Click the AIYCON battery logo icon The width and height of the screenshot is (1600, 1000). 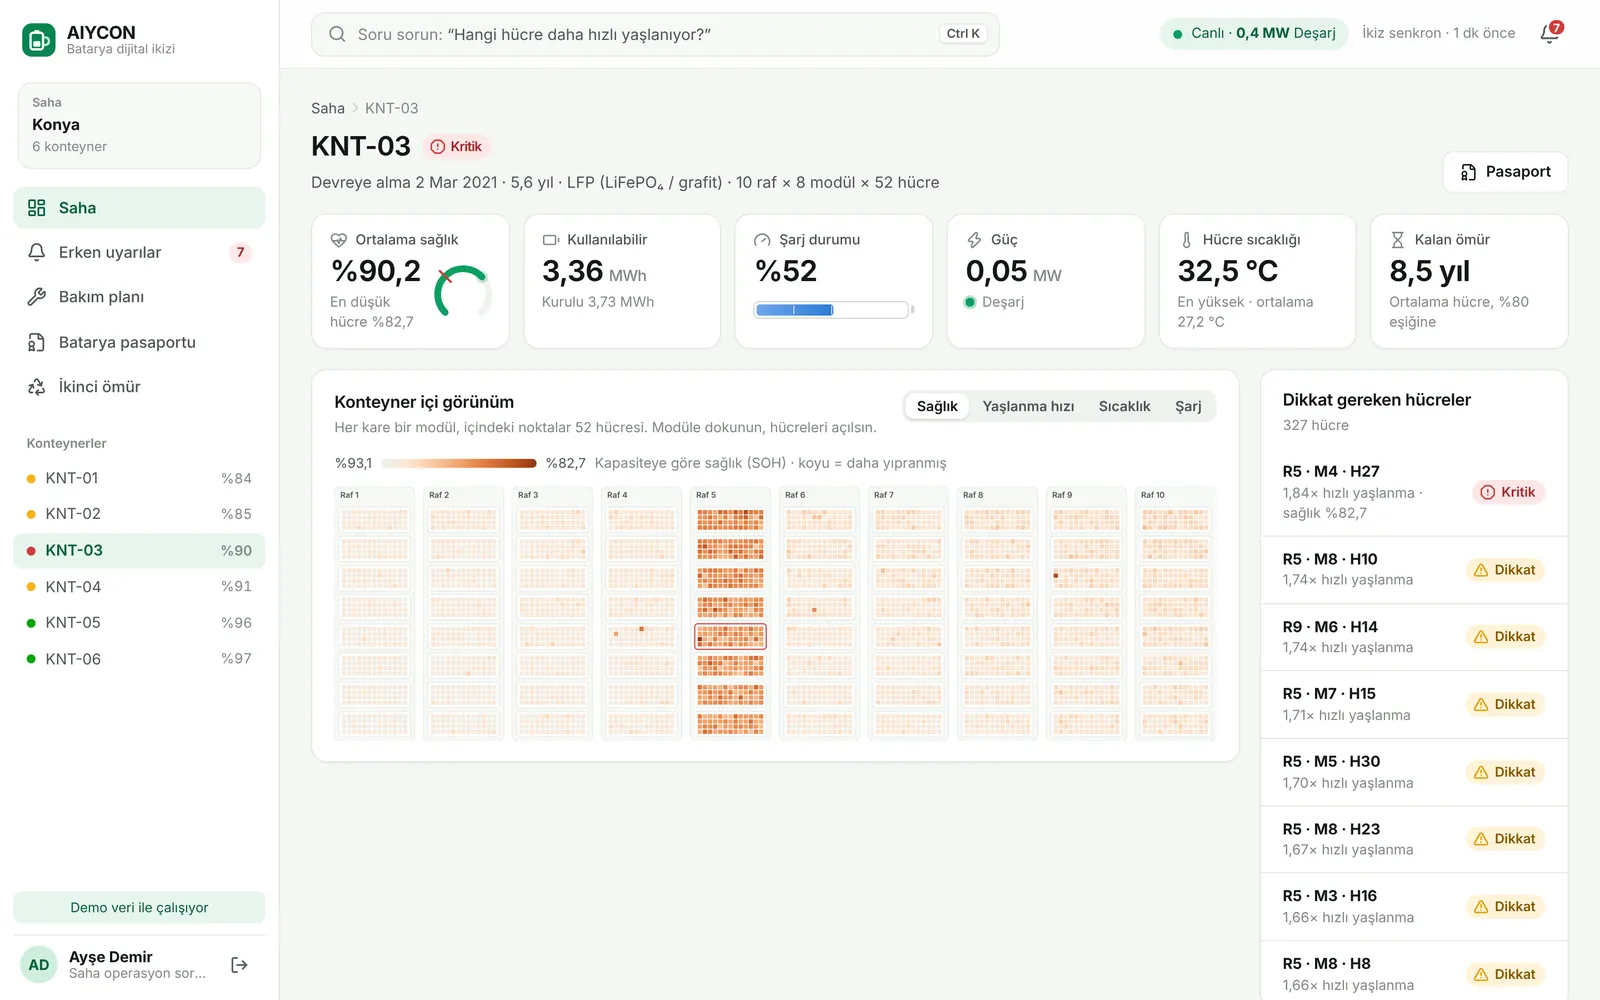[x=39, y=40]
